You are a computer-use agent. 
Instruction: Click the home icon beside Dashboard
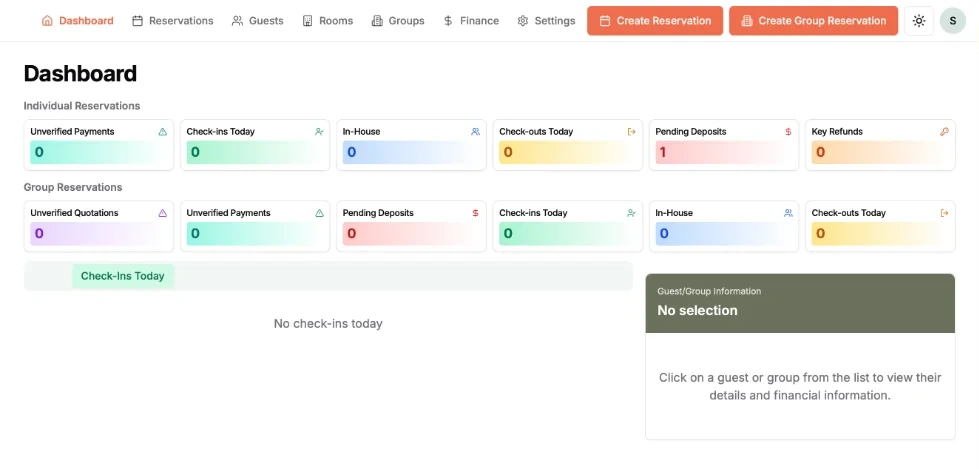[47, 21]
